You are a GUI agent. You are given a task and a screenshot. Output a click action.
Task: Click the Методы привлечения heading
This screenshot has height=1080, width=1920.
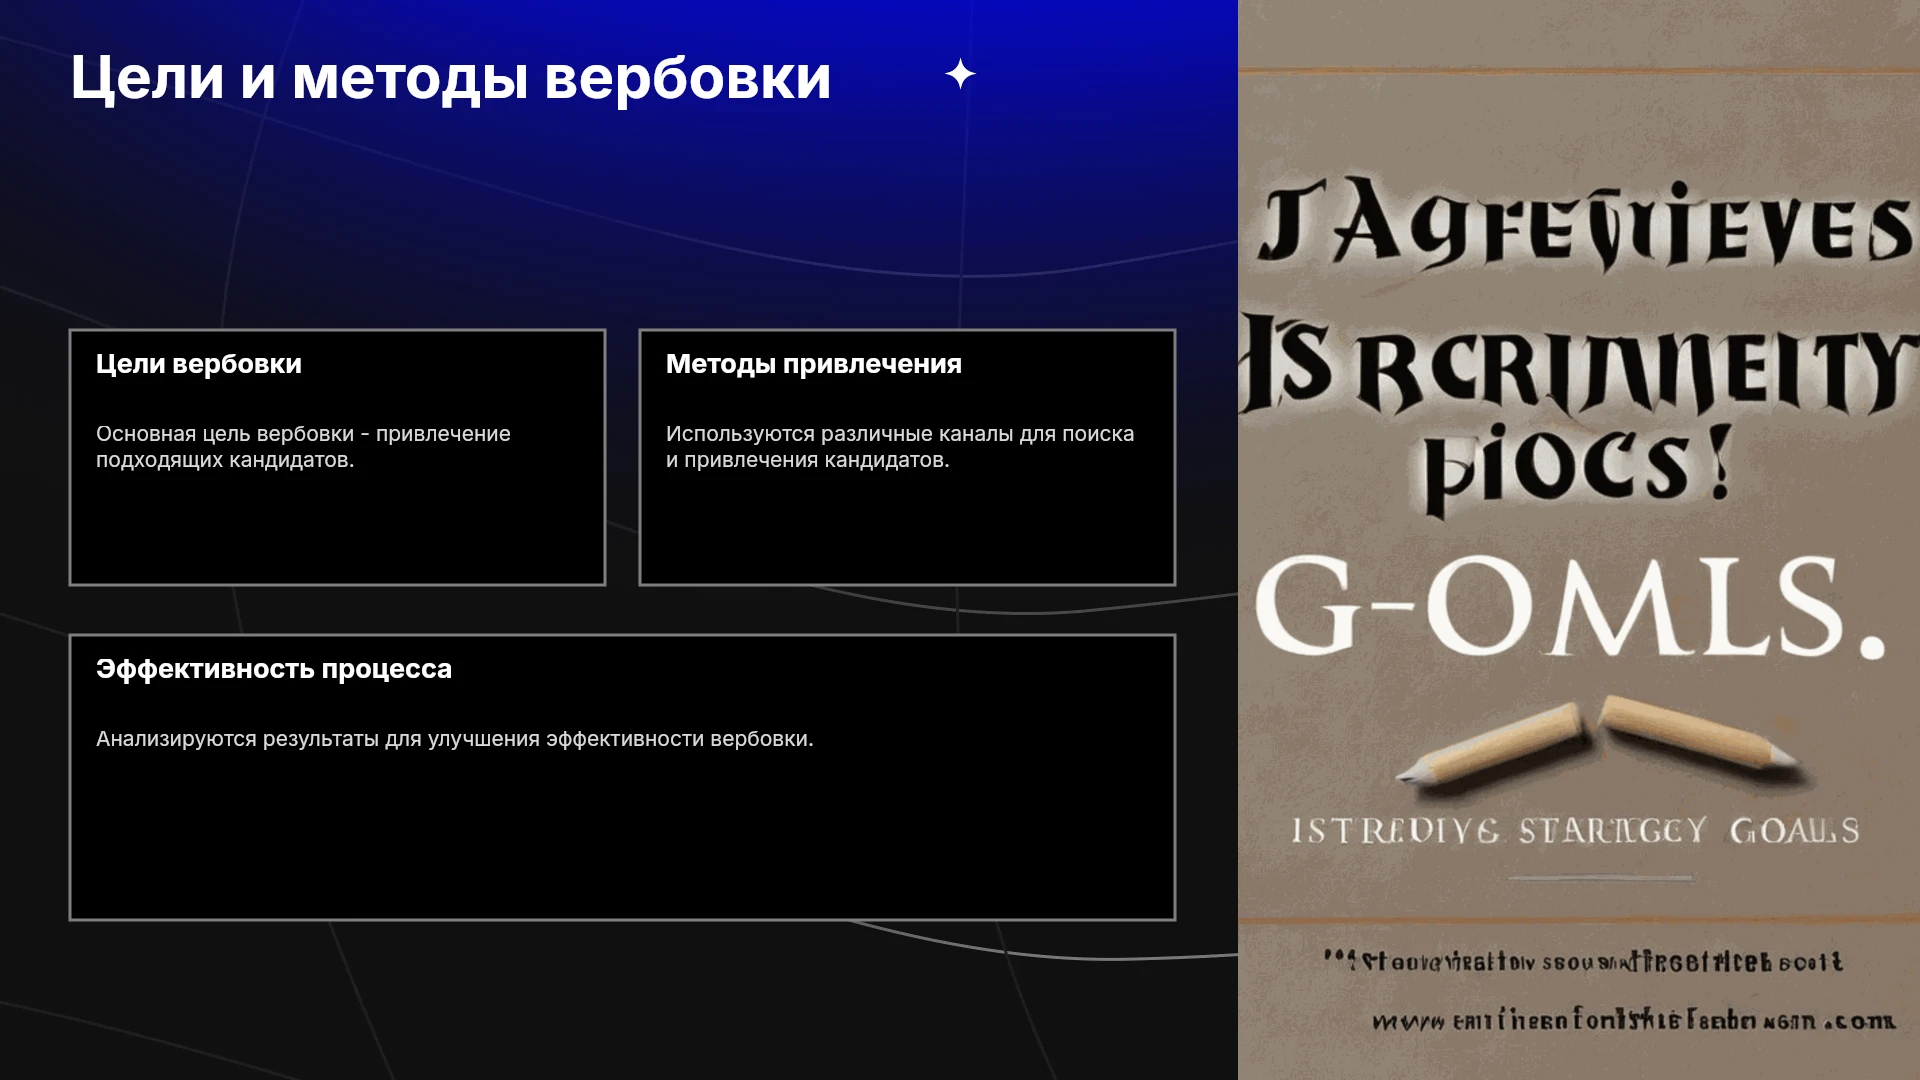814,364
